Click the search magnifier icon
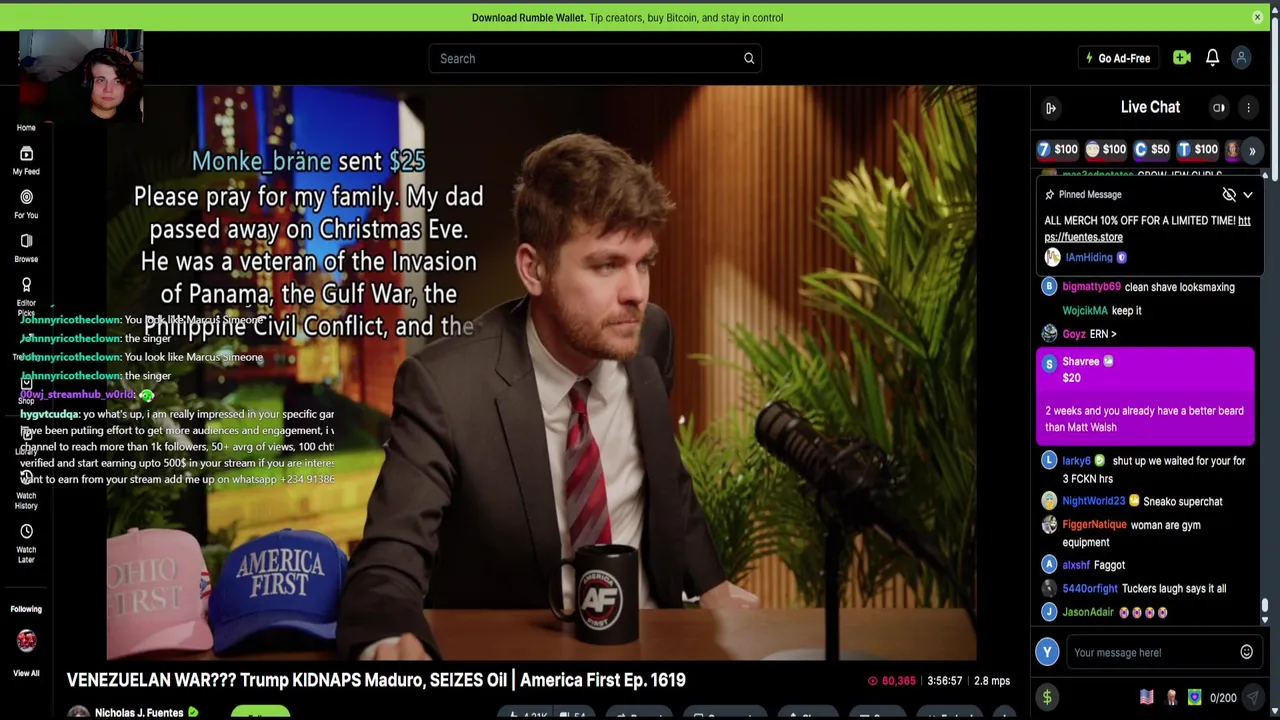 click(749, 58)
